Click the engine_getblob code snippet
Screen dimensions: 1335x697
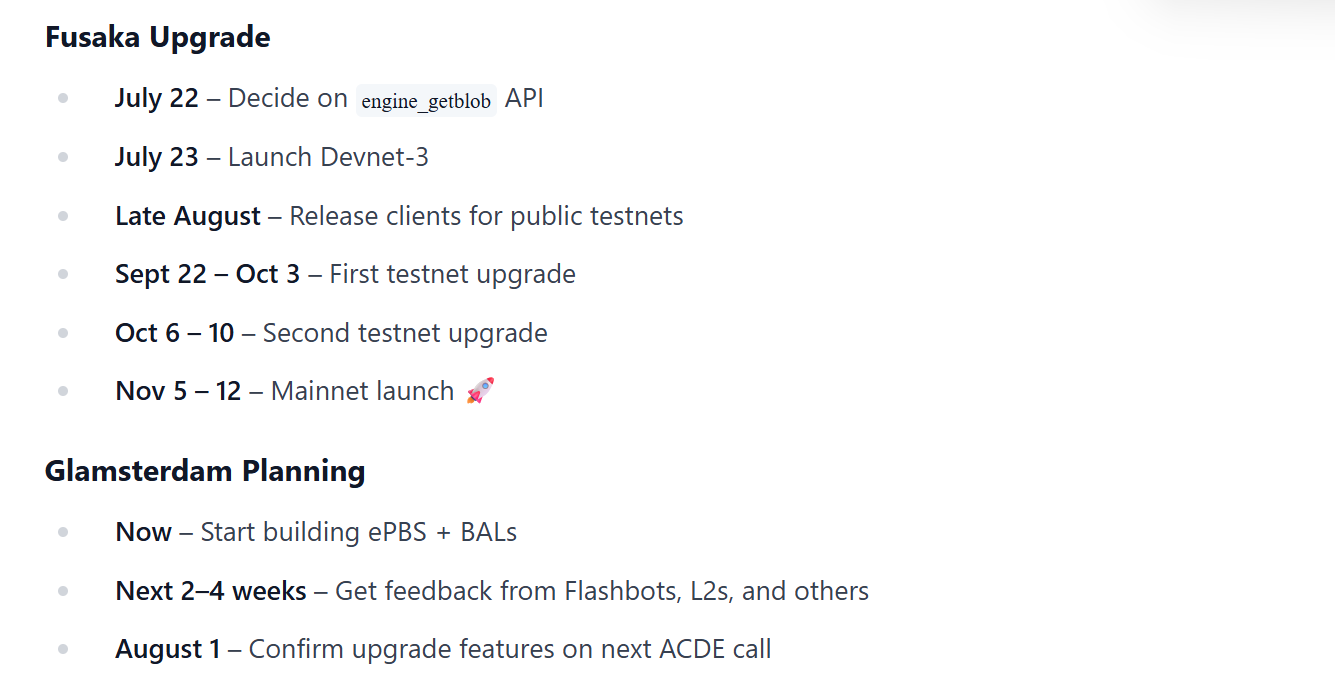tap(426, 101)
